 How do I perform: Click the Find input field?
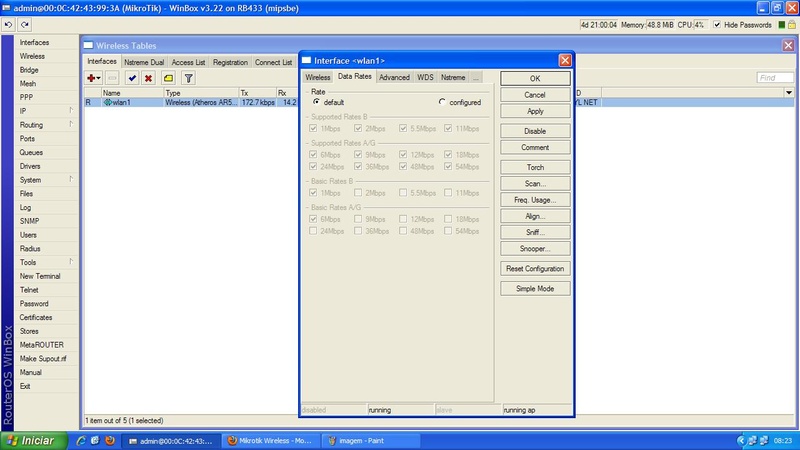775,78
